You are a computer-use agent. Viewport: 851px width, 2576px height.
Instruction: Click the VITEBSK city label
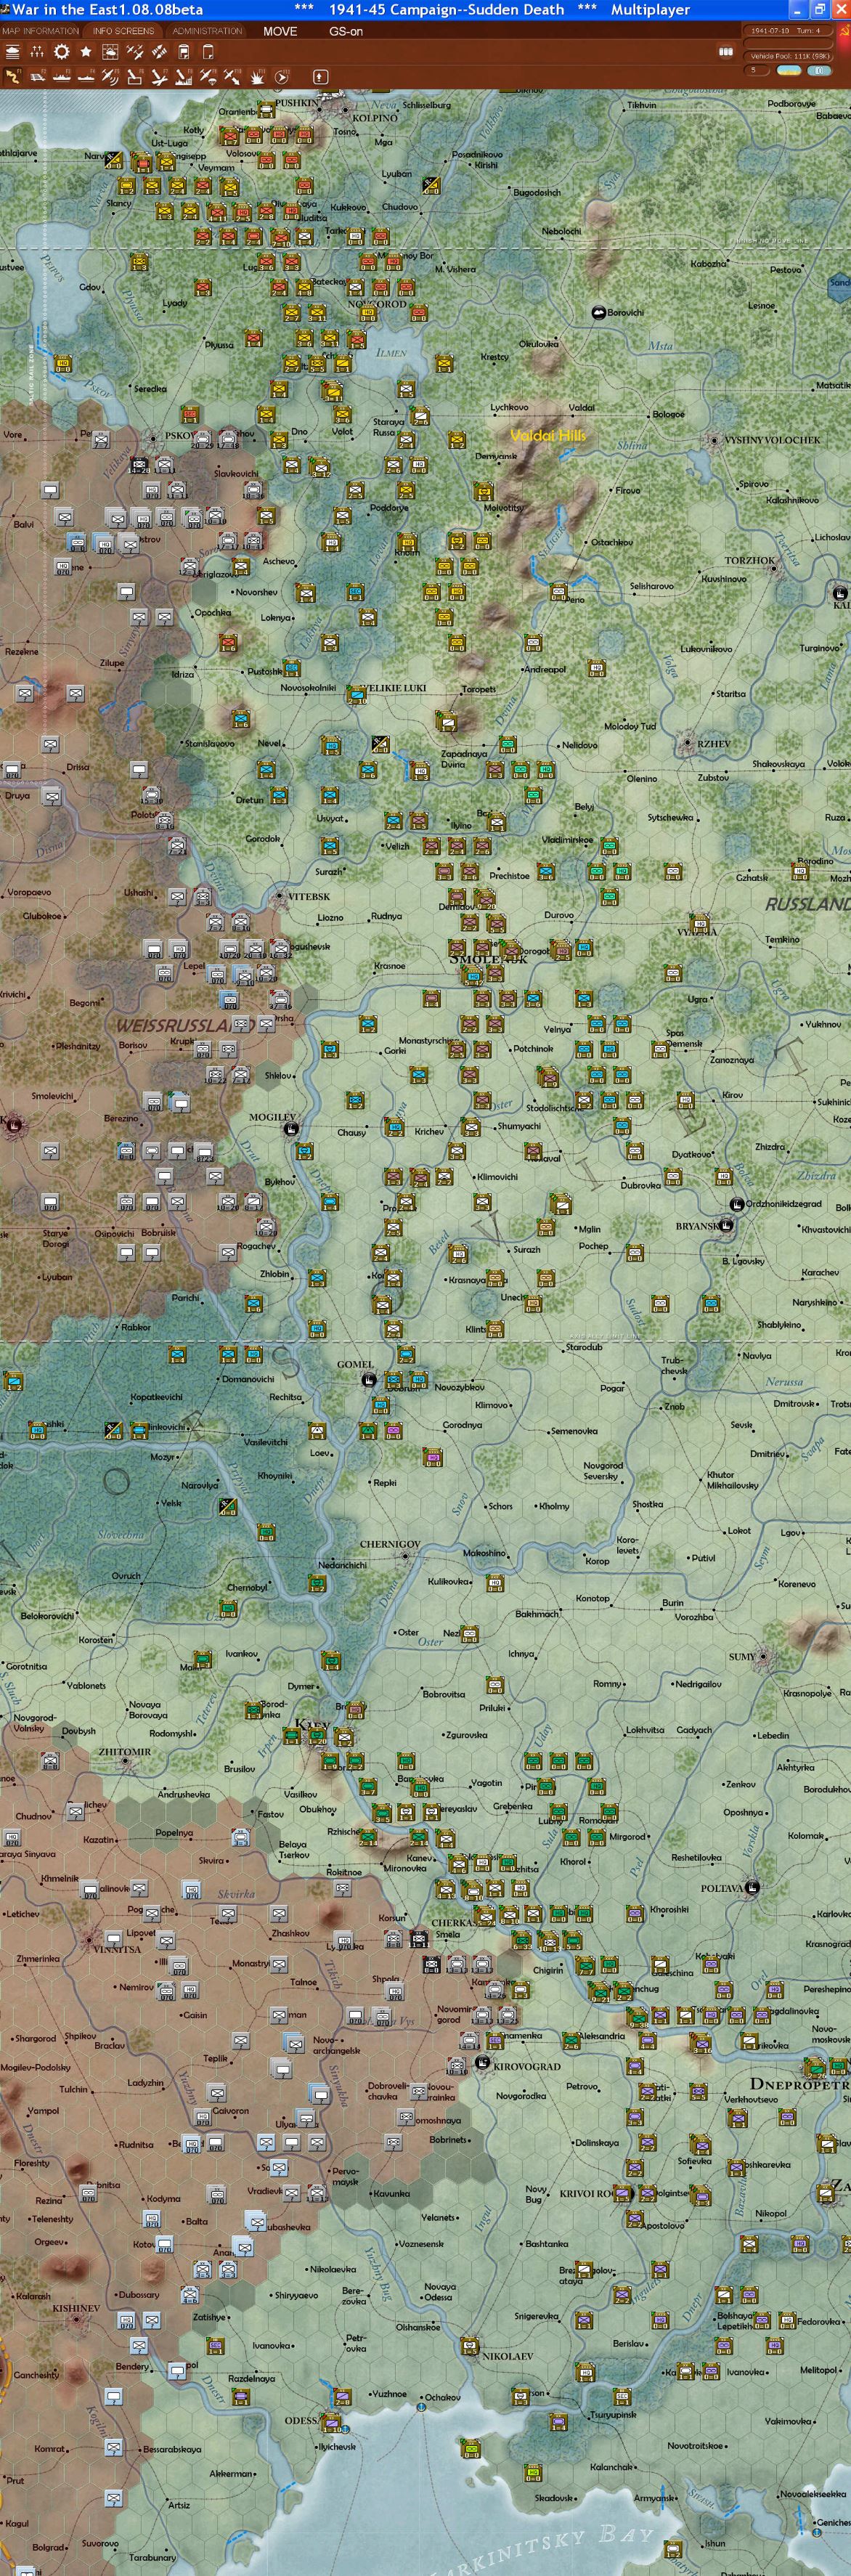point(309,897)
